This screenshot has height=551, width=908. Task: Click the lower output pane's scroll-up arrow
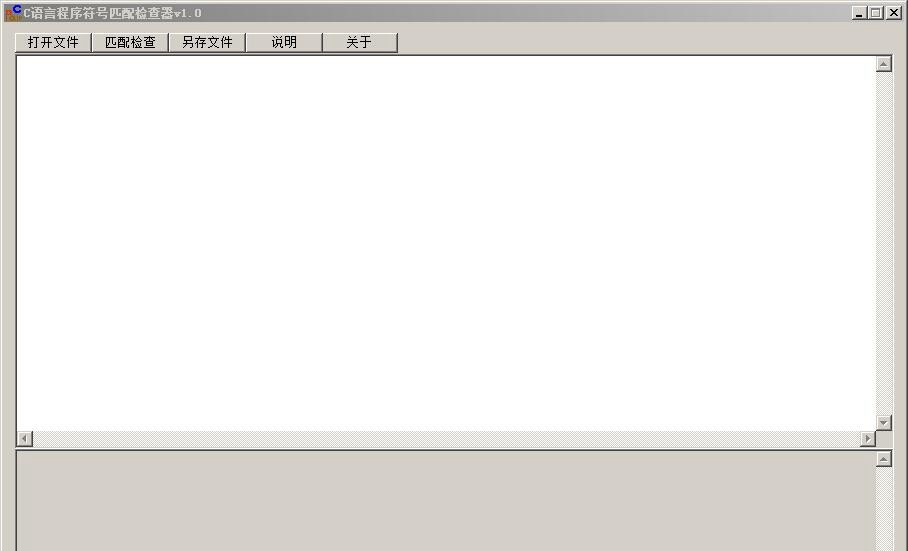coord(884,460)
